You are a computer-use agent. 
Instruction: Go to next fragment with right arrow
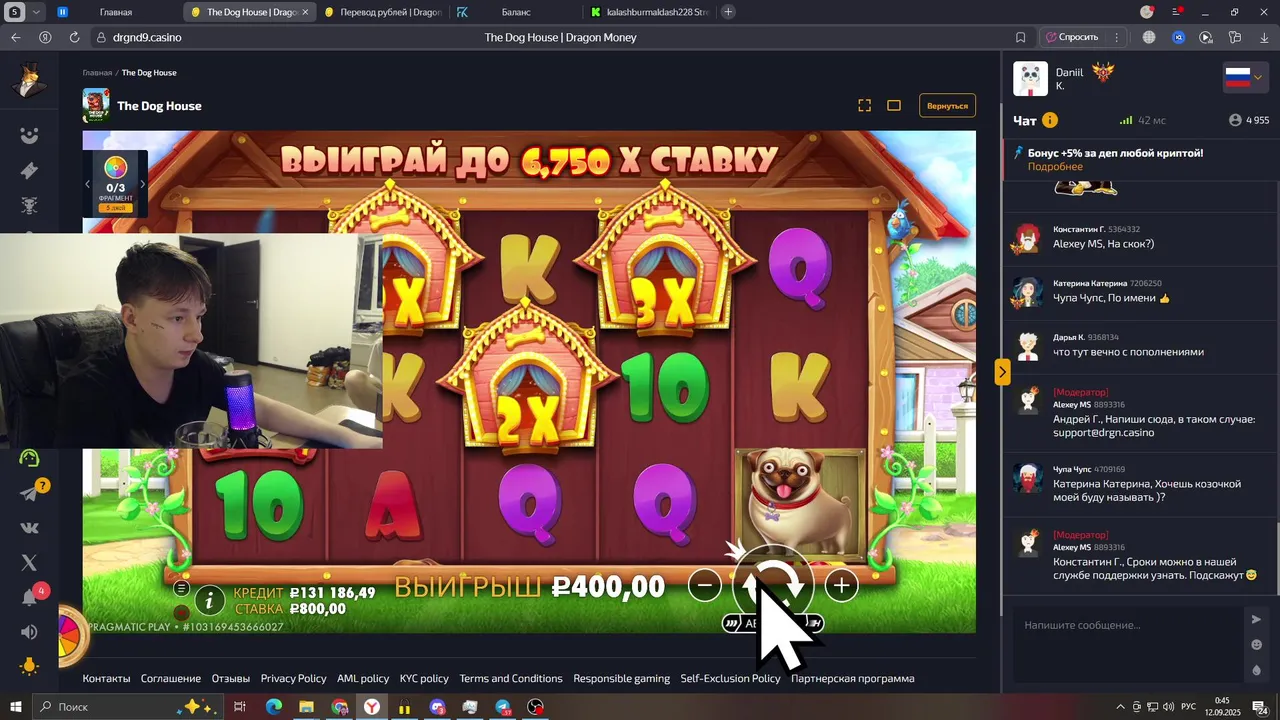click(142, 184)
